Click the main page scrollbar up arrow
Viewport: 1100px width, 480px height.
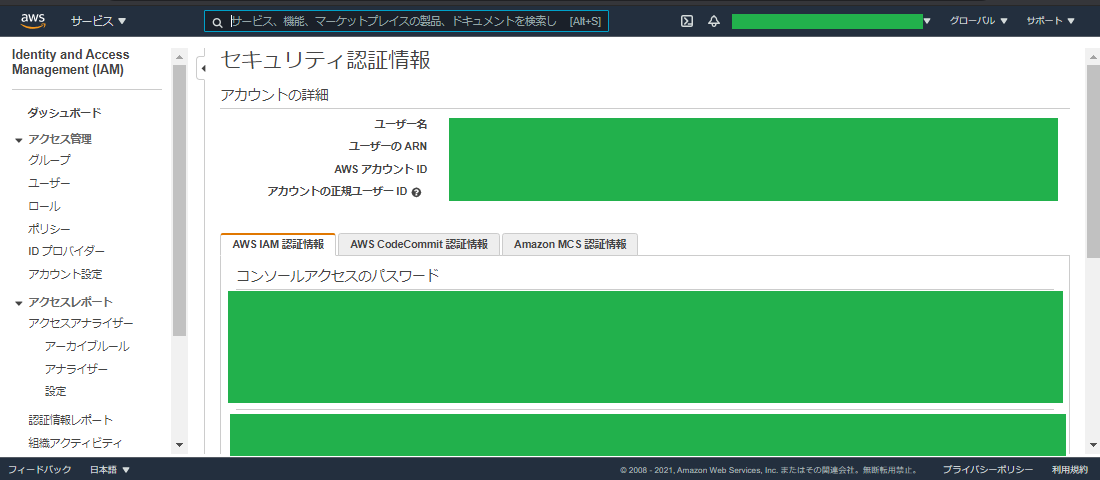pos(1092,57)
